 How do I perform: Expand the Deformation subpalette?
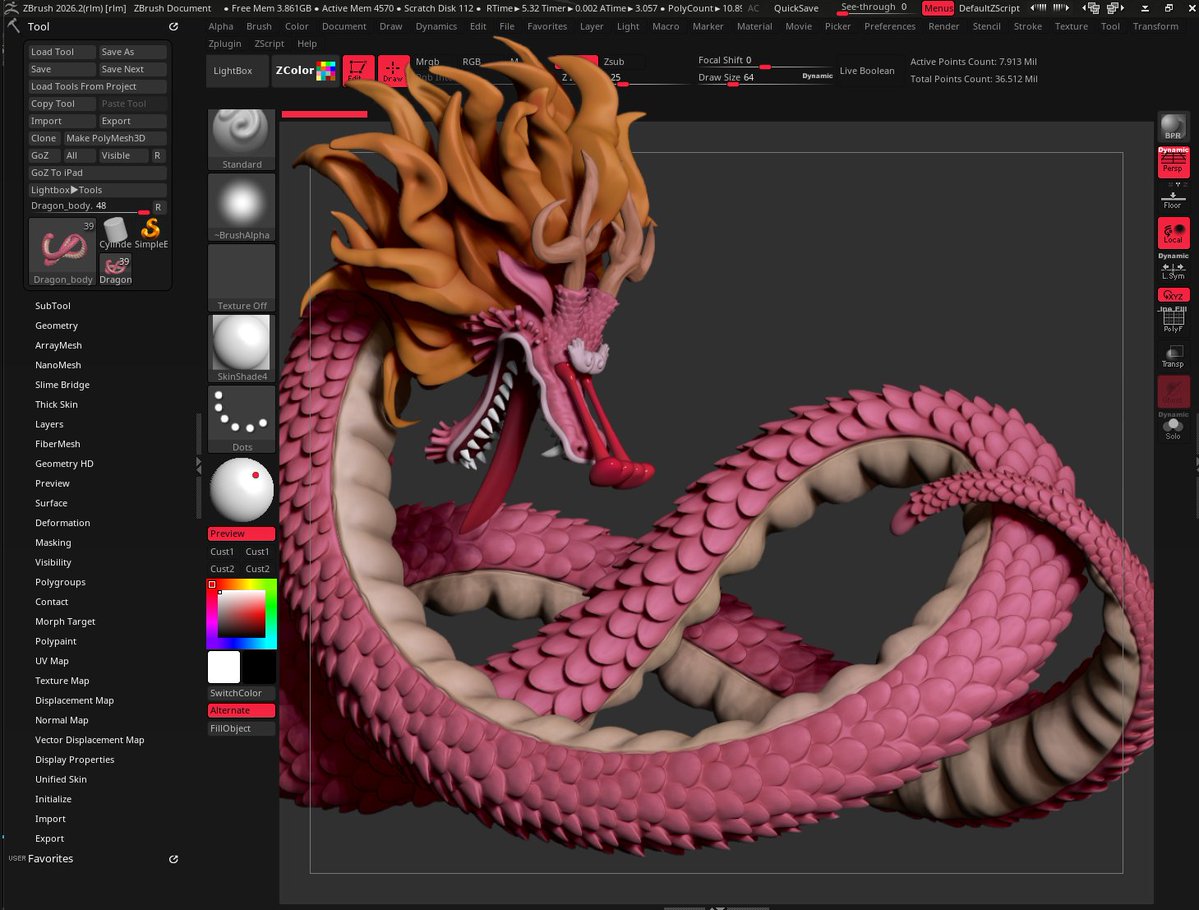[63, 523]
